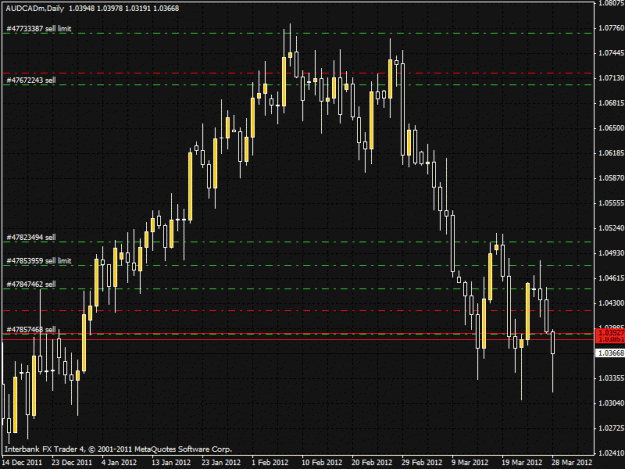Click the current price label 1.03668
This screenshot has width=625, height=469.
[x=611, y=353]
